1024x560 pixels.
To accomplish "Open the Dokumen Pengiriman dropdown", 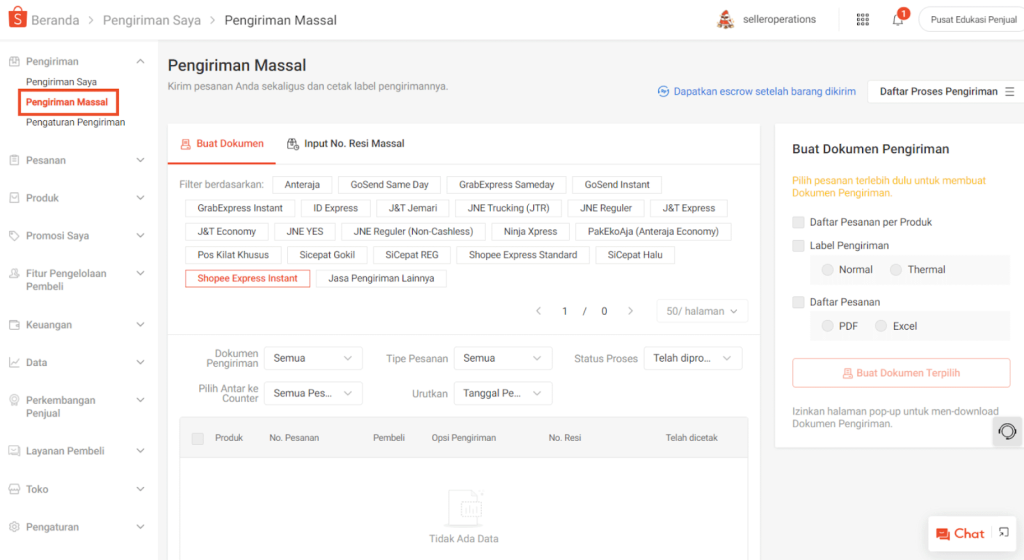I will [x=313, y=358].
